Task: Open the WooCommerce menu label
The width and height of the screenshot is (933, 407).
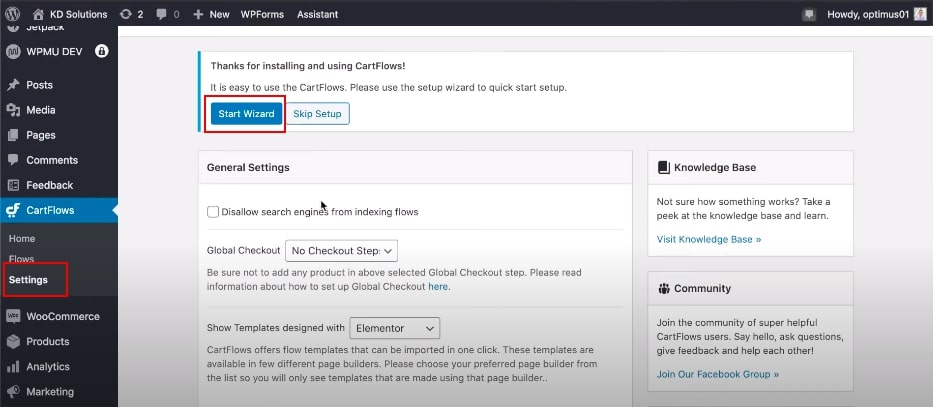Action: point(63,317)
